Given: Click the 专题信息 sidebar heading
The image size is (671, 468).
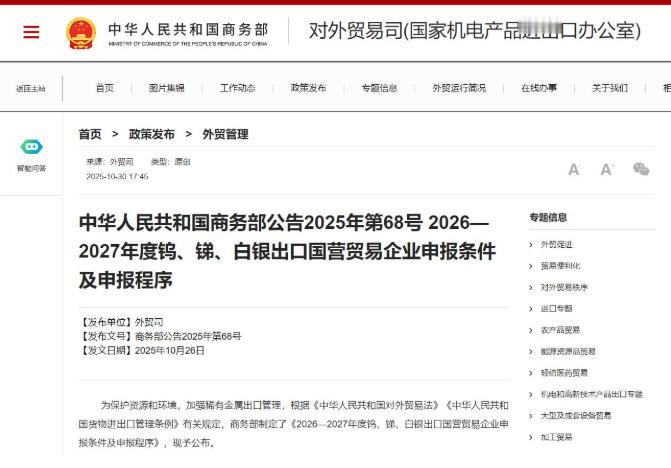Looking at the screenshot, I should coord(548,218).
